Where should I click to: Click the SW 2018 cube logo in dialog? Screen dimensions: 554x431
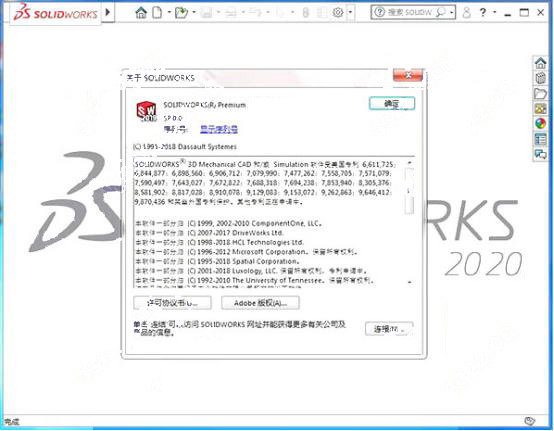[146, 111]
